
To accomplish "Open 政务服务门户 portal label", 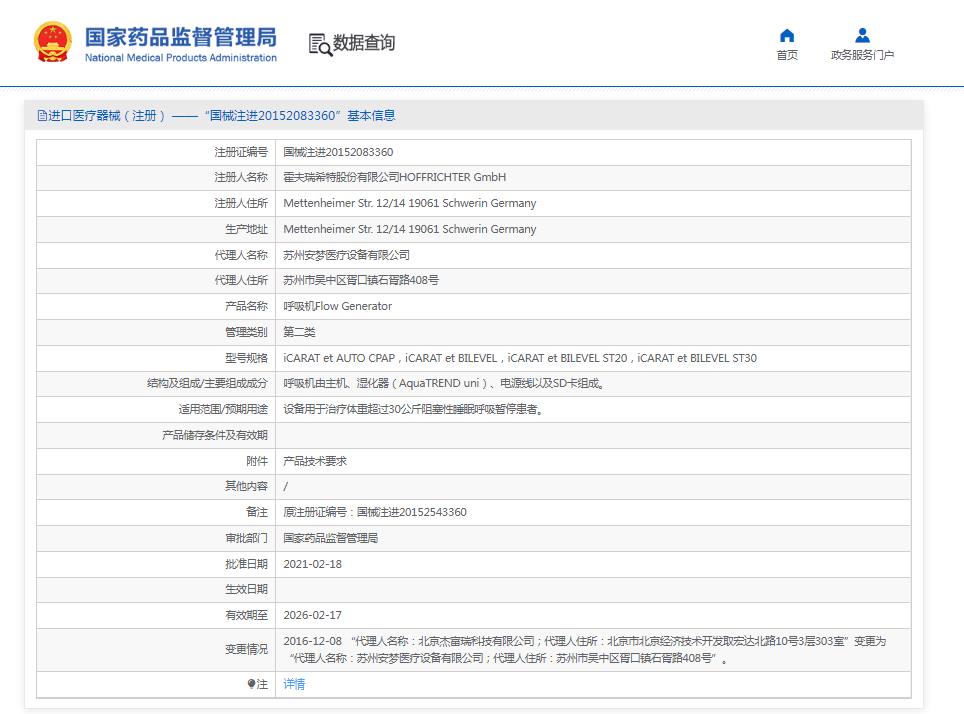I will (862, 56).
